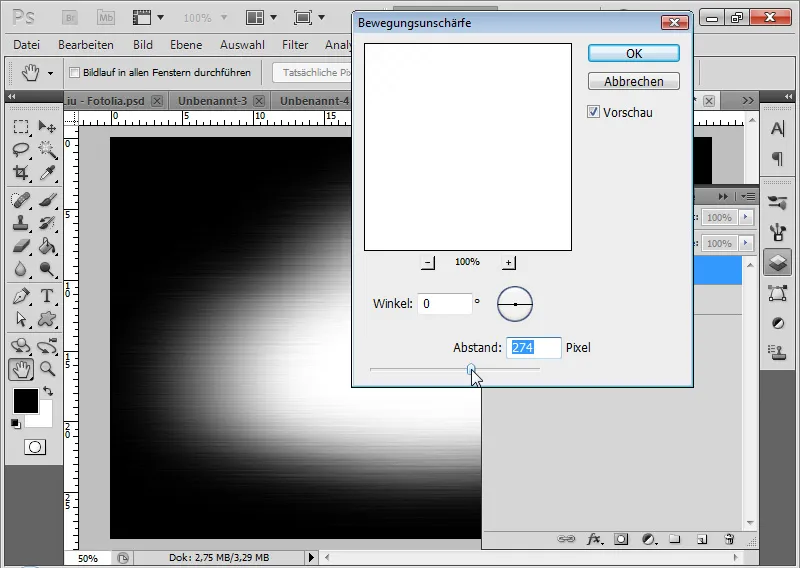
Task: Select the Magic Wand tool
Action: tap(47, 150)
